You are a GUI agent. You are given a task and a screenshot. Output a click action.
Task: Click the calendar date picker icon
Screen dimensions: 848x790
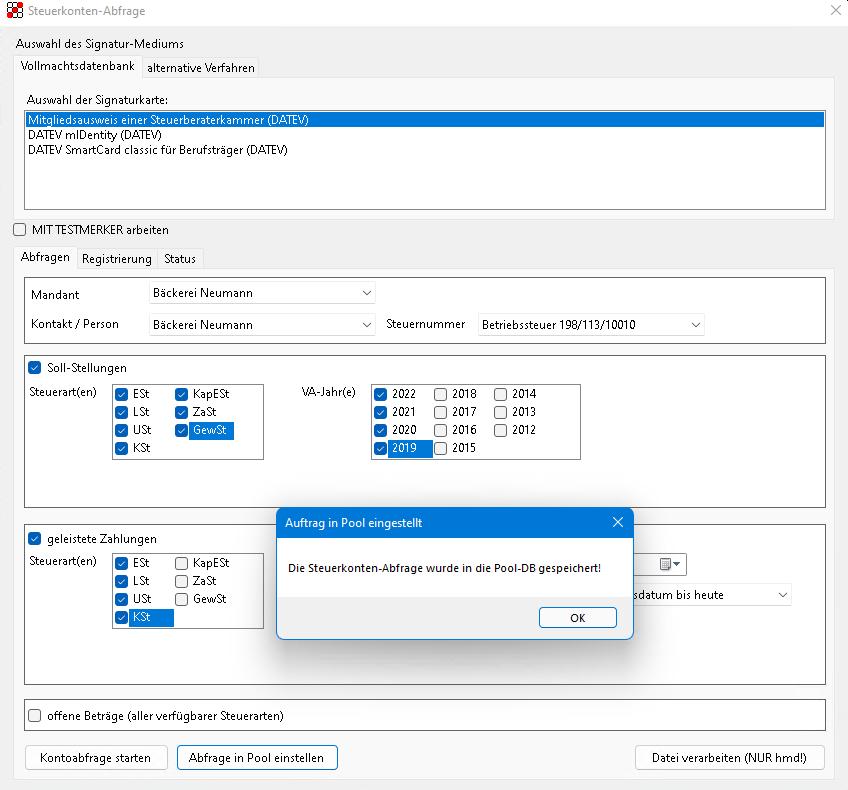pyautogui.click(x=666, y=565)
